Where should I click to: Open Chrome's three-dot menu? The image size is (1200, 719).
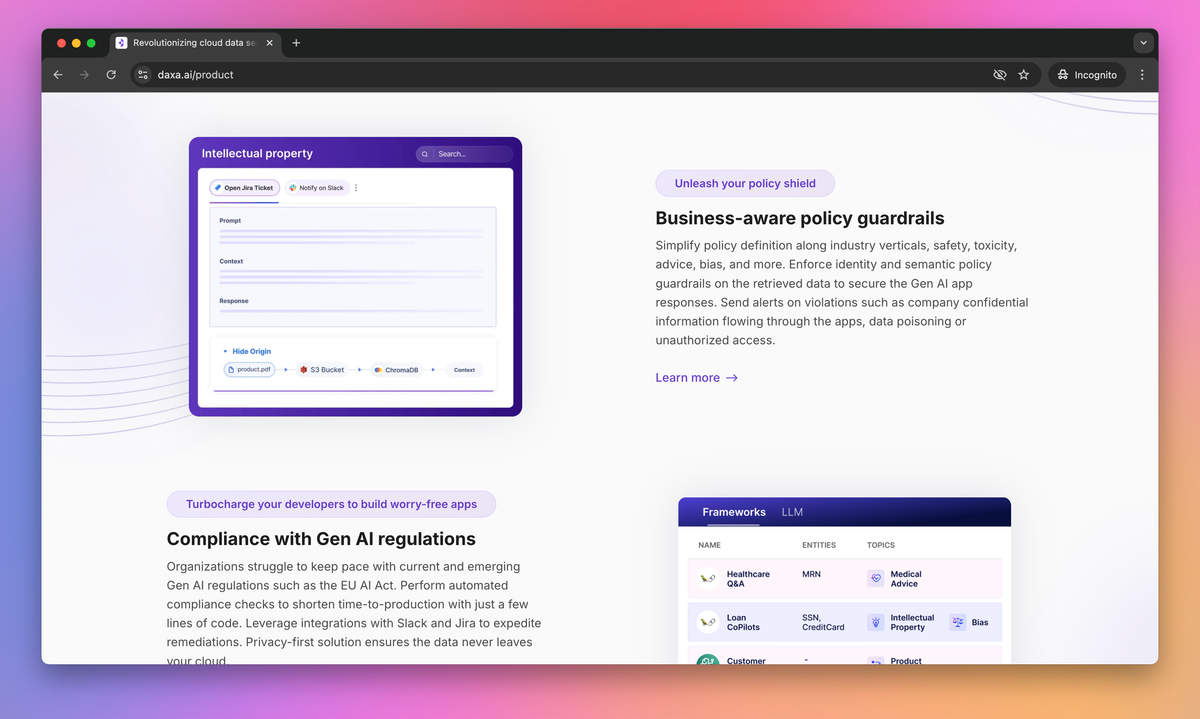pyautogui.click(x=1142, y=75)
